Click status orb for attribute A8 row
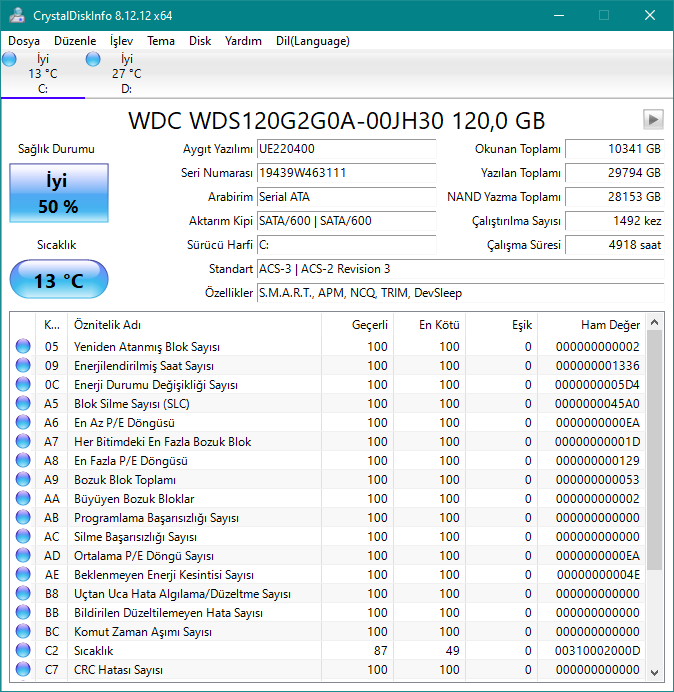 23,460
